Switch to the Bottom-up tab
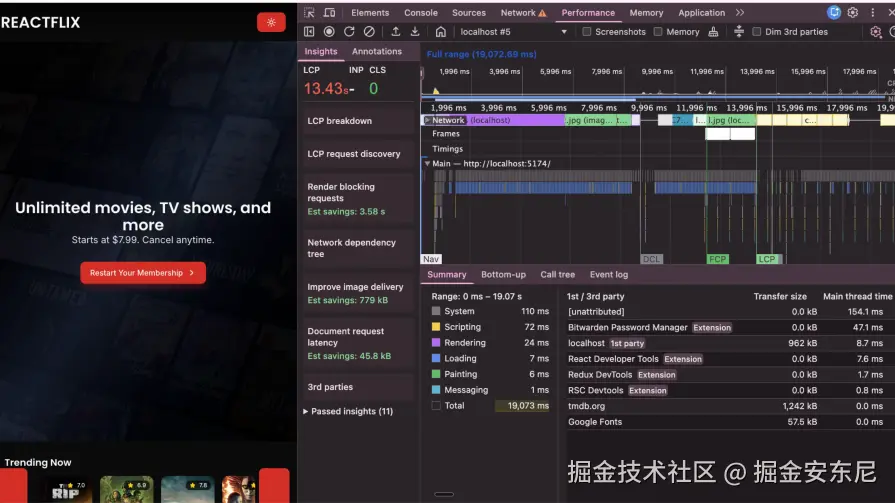This screenshot has width=895, height=503. (x=503, y=275)
